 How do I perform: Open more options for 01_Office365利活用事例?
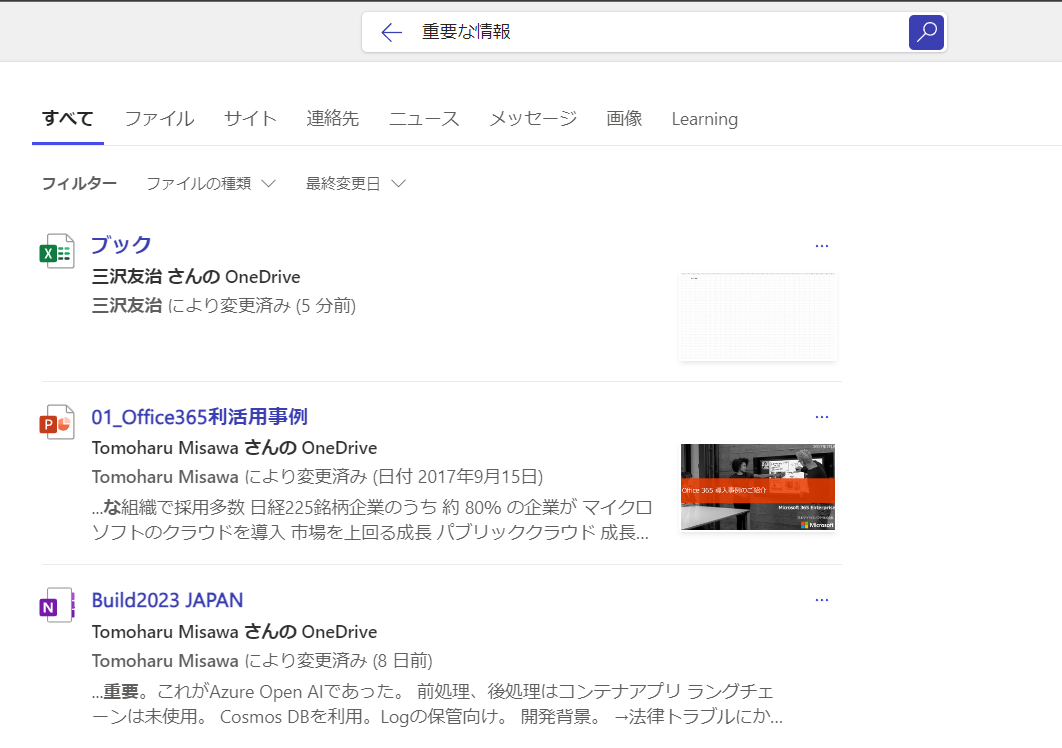[x=822, y=417]
